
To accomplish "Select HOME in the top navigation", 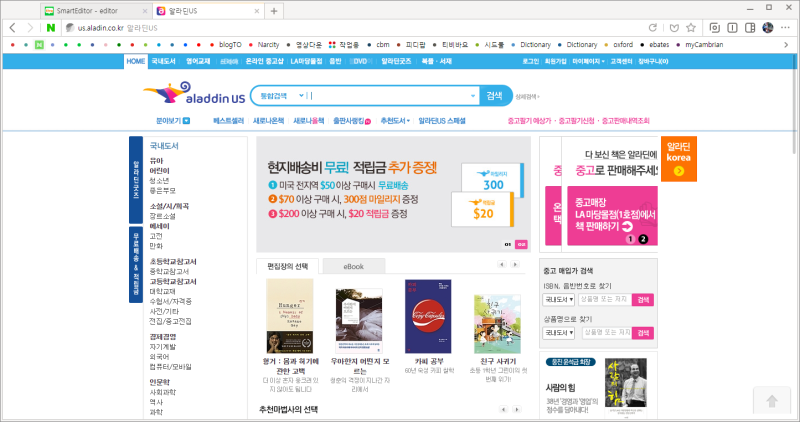I will pyautogui.click(x=136, y=61).
